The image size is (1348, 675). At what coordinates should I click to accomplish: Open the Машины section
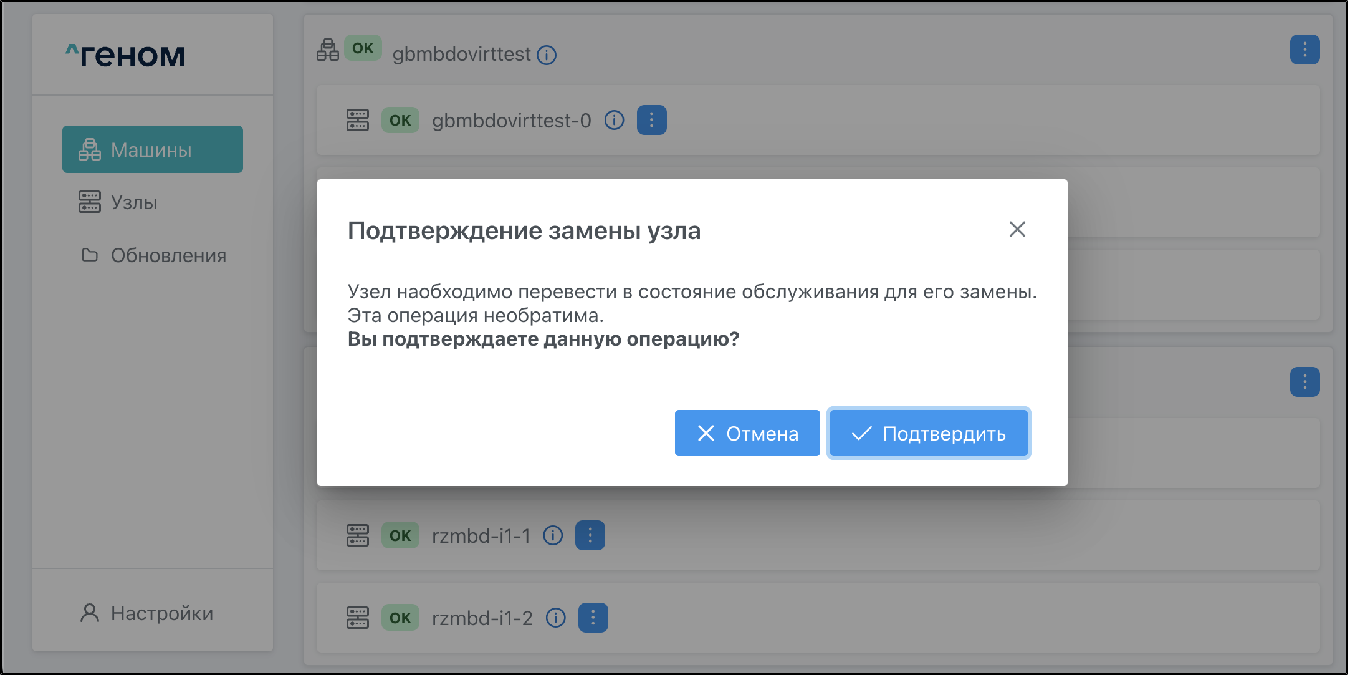click(x=152, y=150)
